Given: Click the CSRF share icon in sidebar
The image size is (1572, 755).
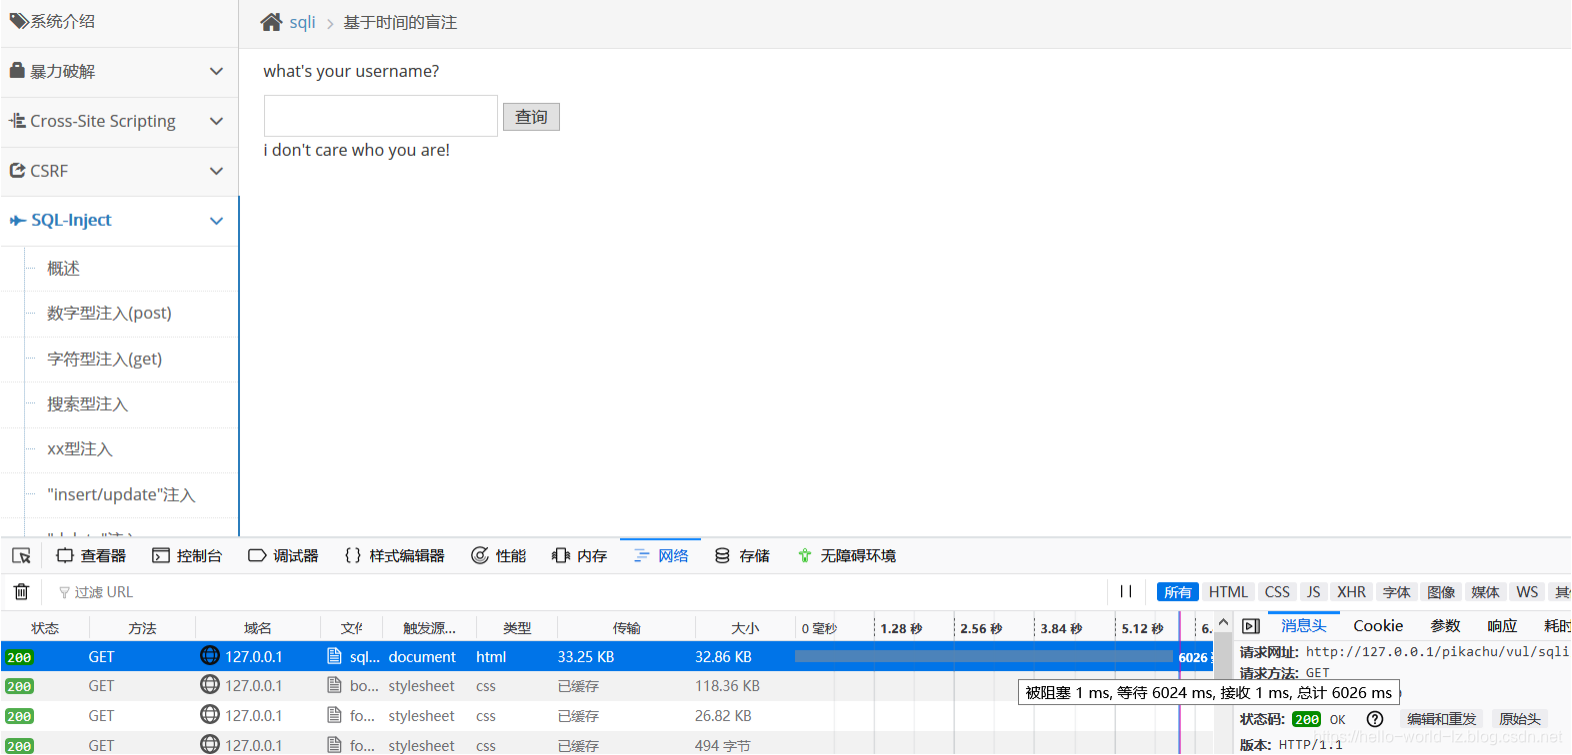Looking at the screenshot, I should [x=18, y=170].
